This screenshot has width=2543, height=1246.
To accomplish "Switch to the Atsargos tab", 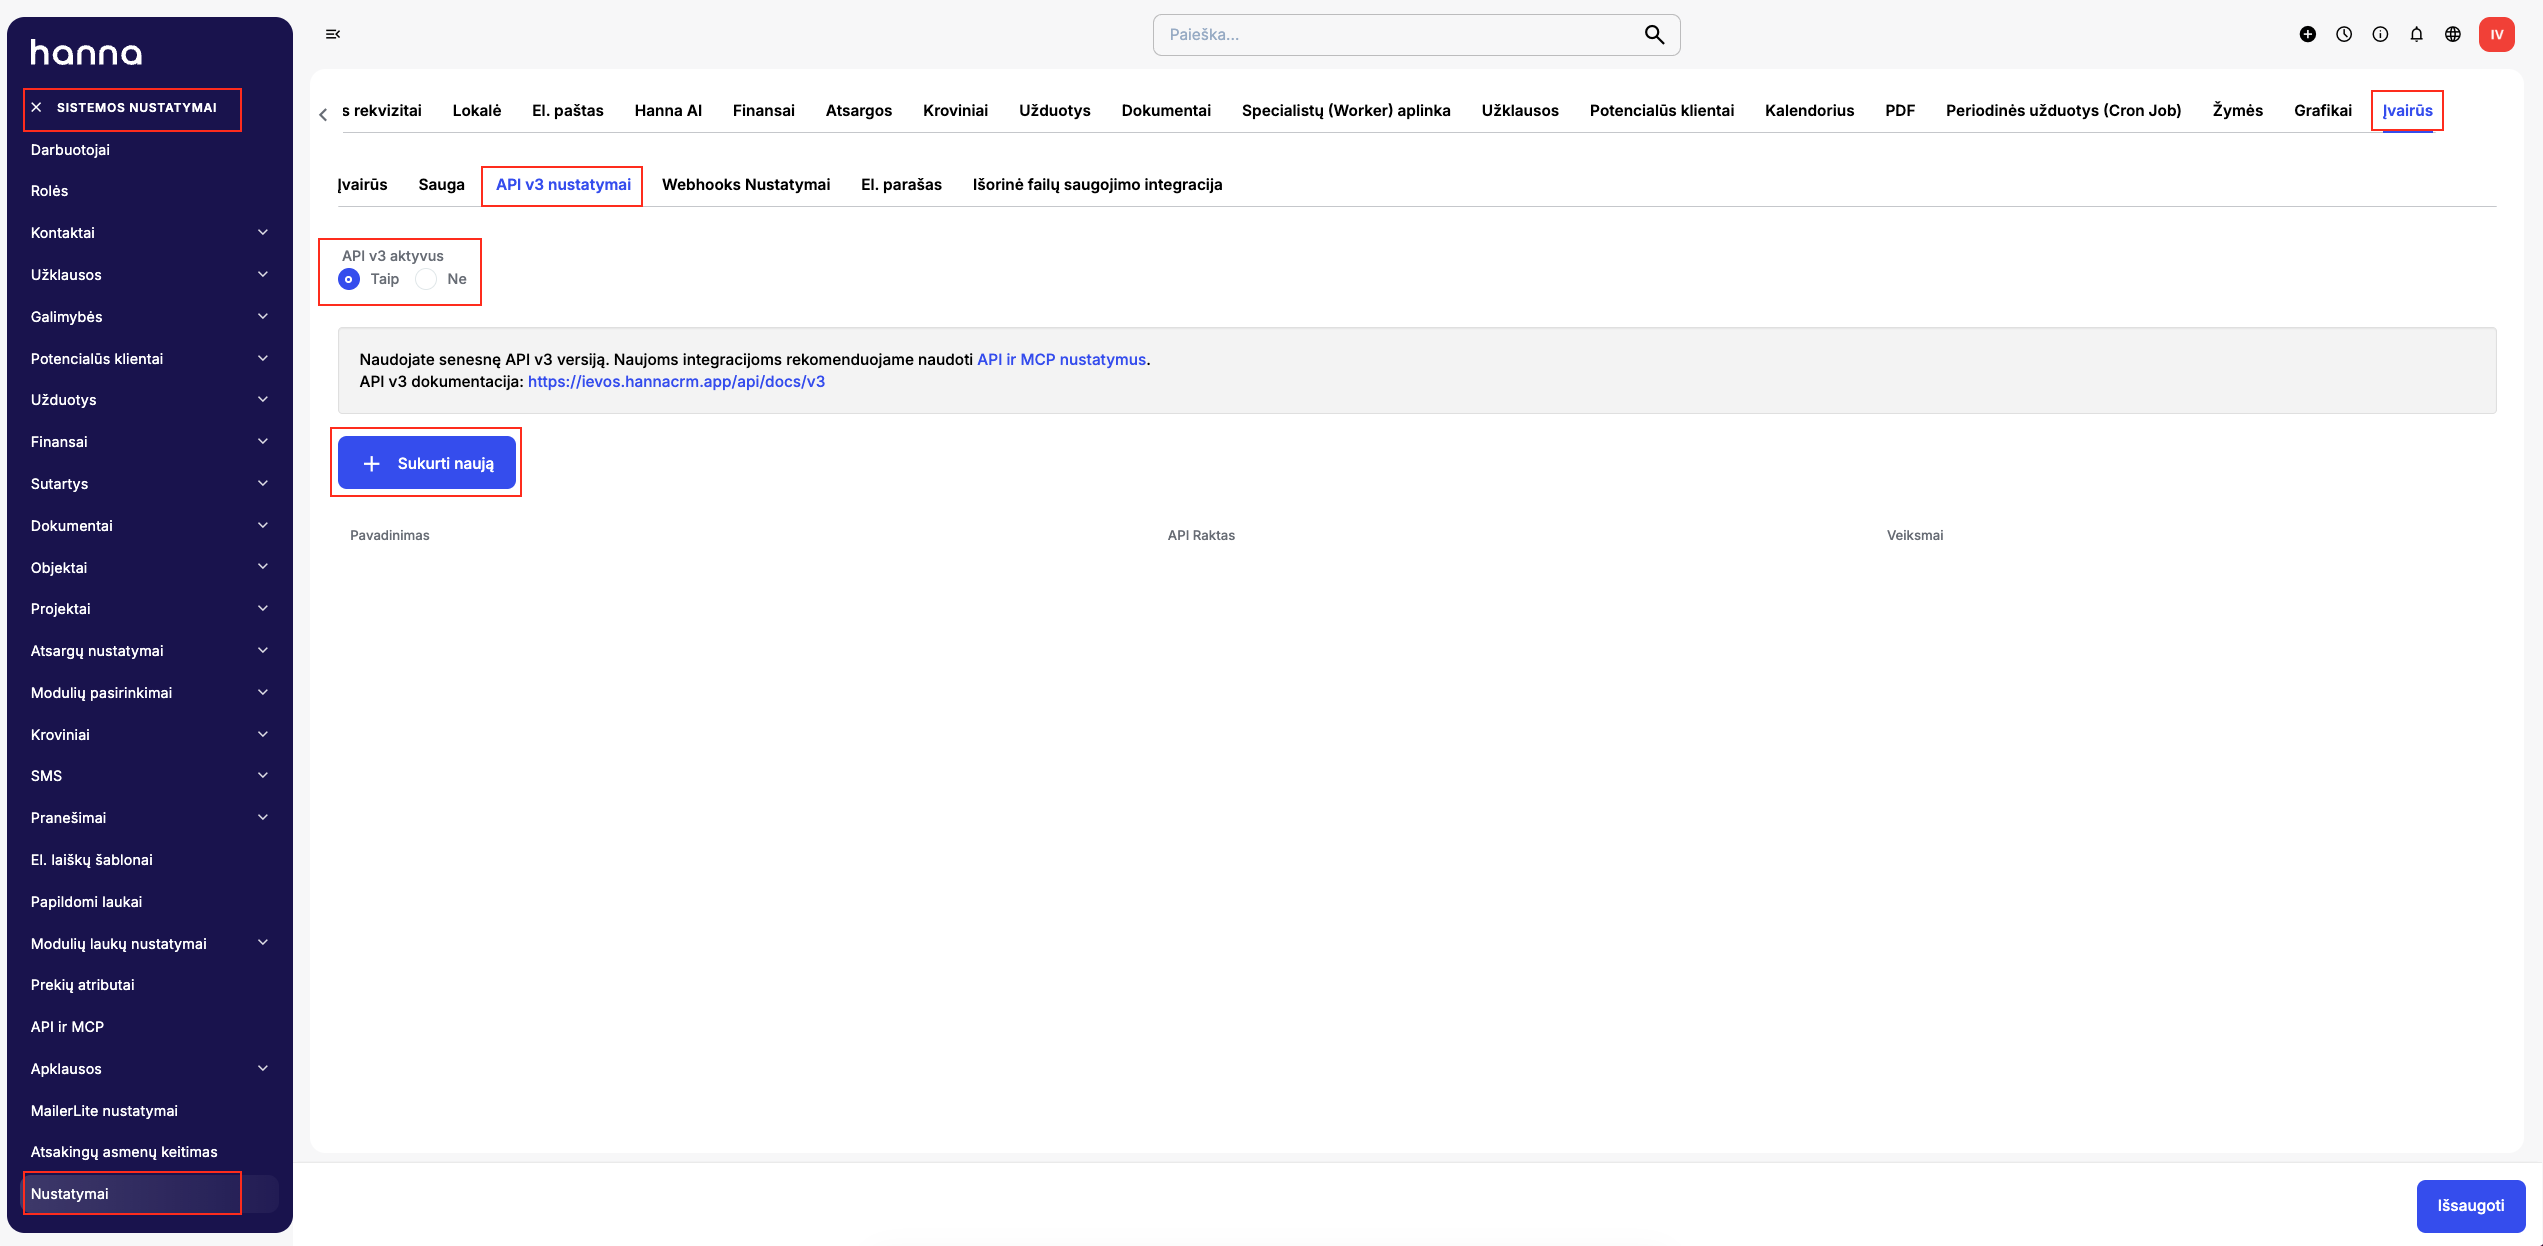I will [x=859, y=110].
